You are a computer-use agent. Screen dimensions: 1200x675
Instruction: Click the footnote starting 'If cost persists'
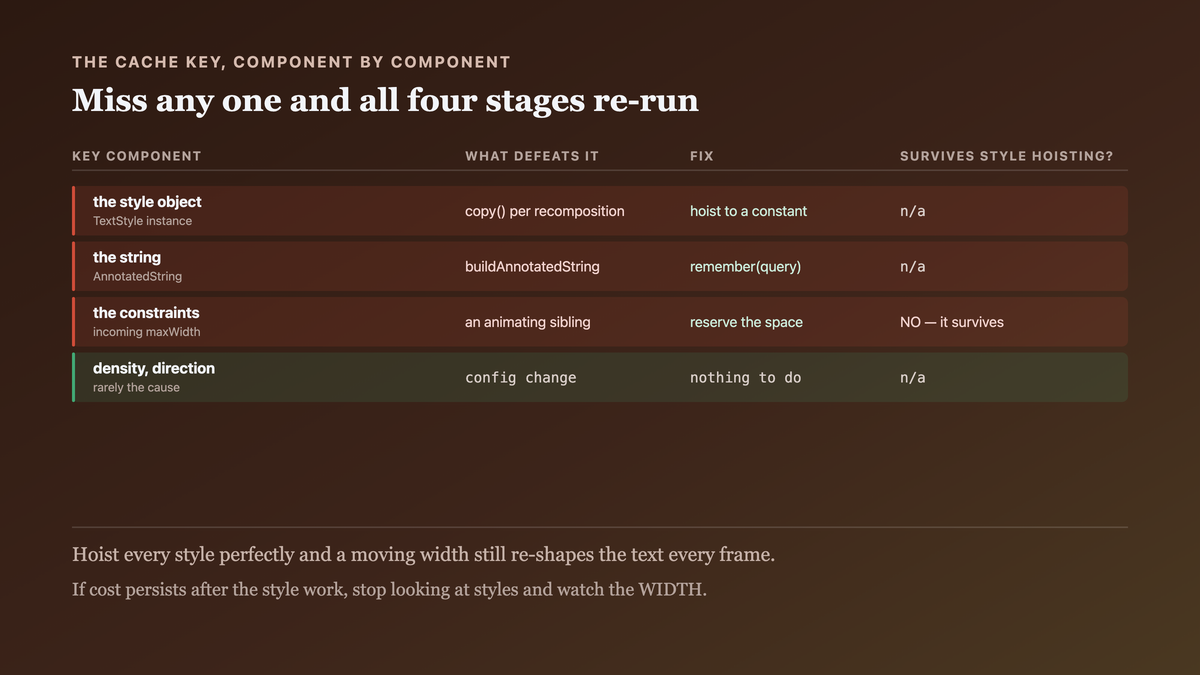389,589
